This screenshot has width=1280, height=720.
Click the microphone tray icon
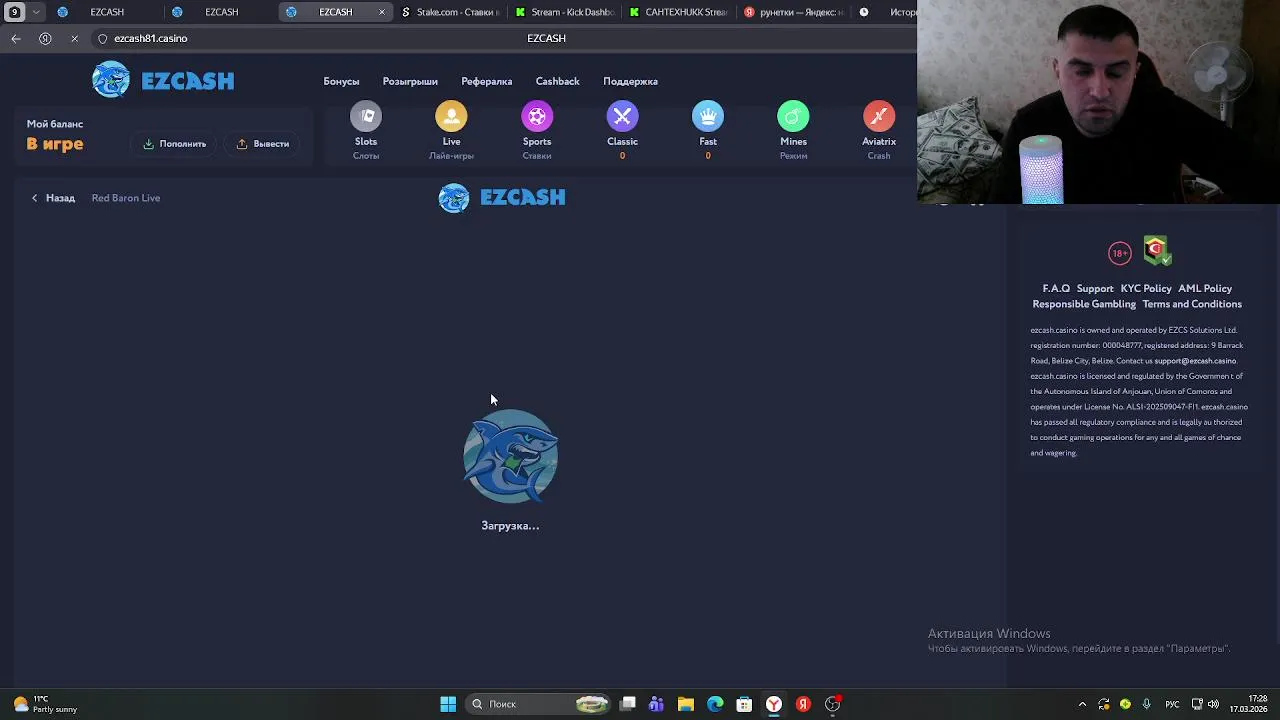pos(1147,704)
